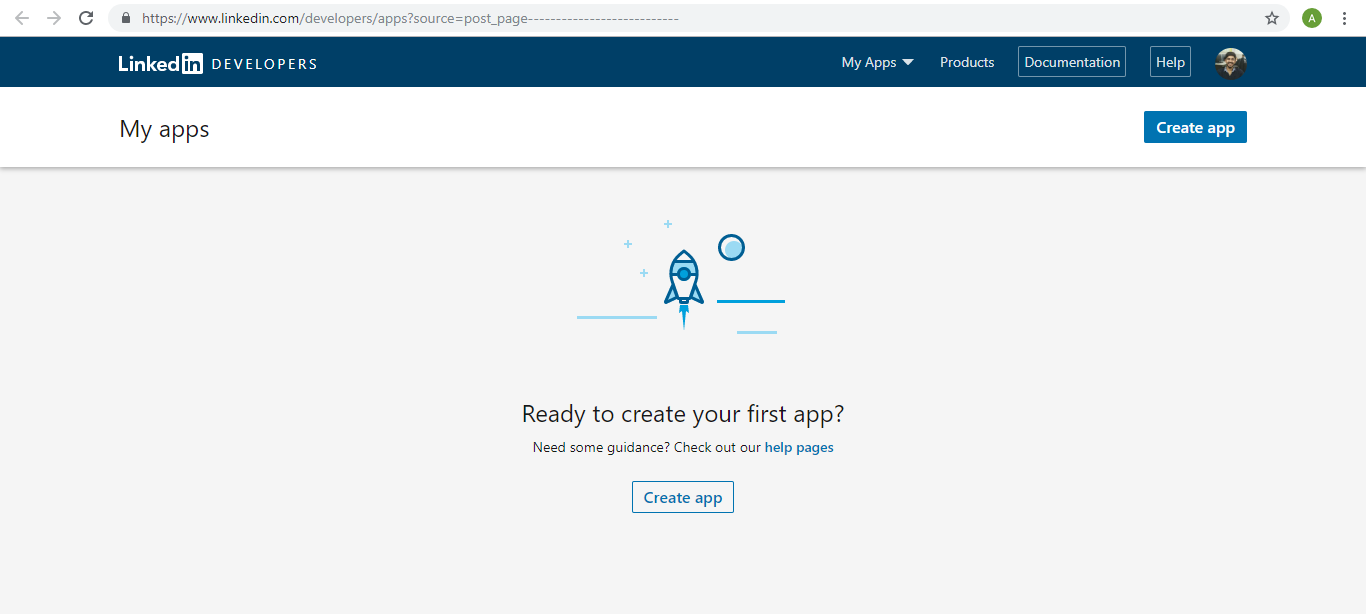
Task: Click the forward navigation arrow
Action: click(53, 18)
